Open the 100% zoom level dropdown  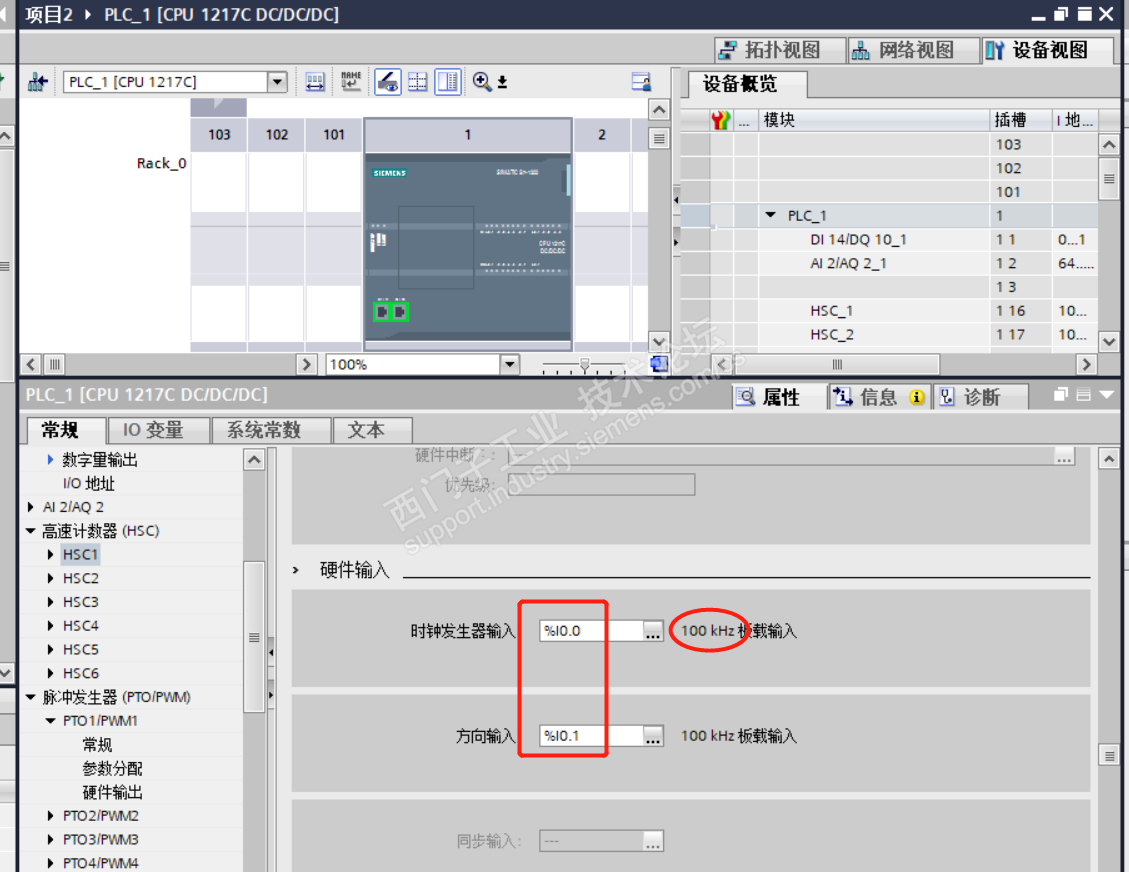(510, 364)
